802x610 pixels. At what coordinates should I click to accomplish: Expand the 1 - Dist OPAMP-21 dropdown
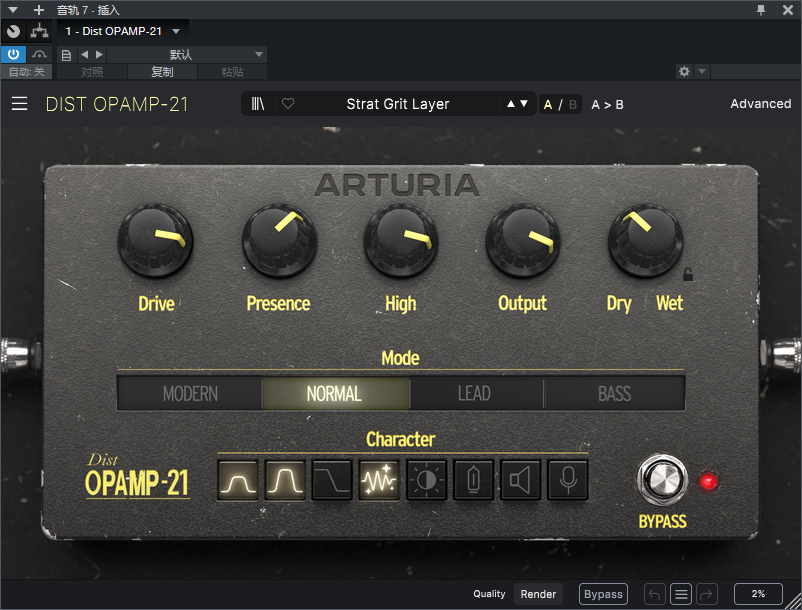click(x=123, y=31)
